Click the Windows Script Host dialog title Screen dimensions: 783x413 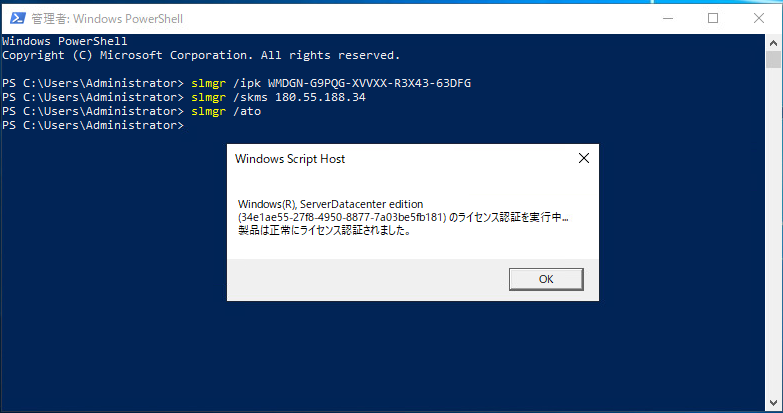point(290,159)
